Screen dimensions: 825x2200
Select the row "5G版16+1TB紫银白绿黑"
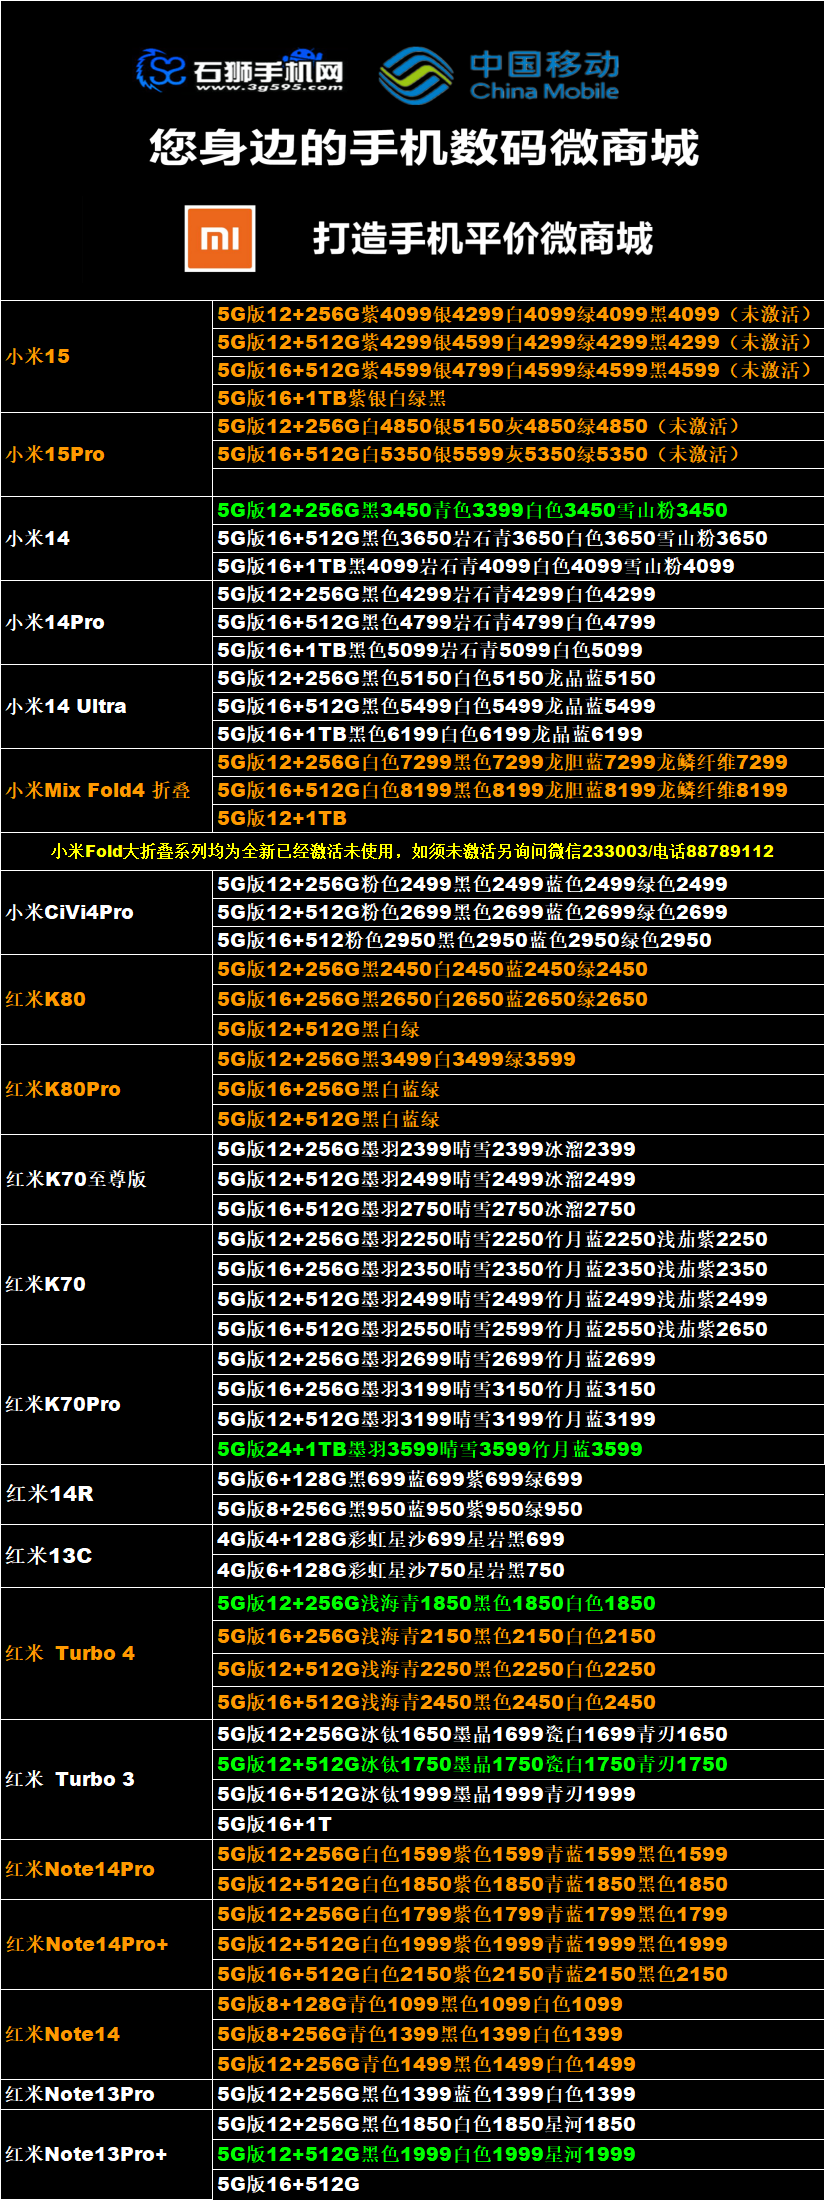click(x=518, y=398)
